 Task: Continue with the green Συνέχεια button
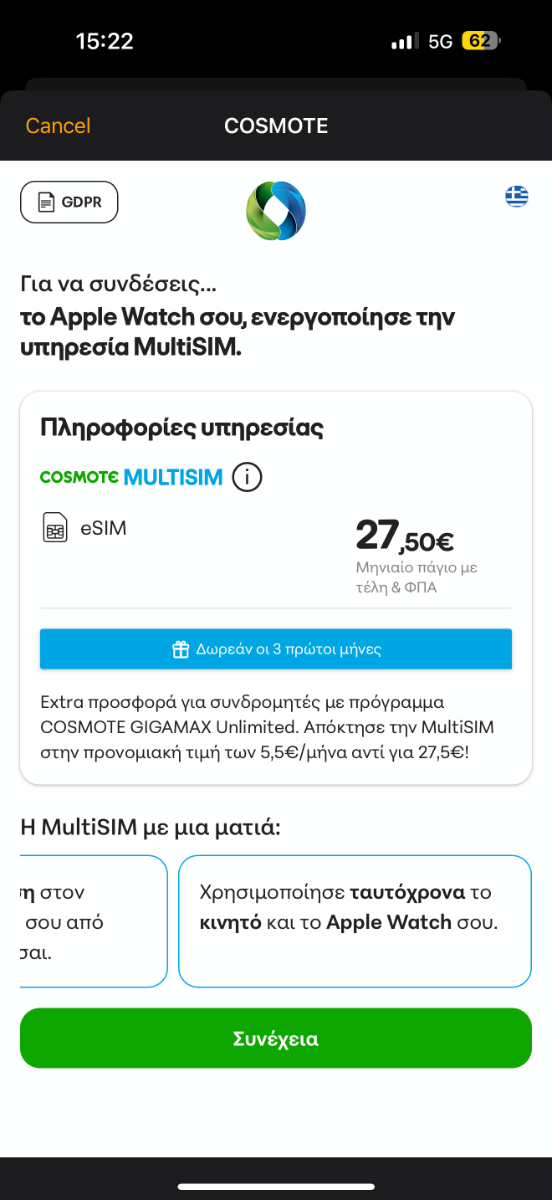pos(276,1038)
